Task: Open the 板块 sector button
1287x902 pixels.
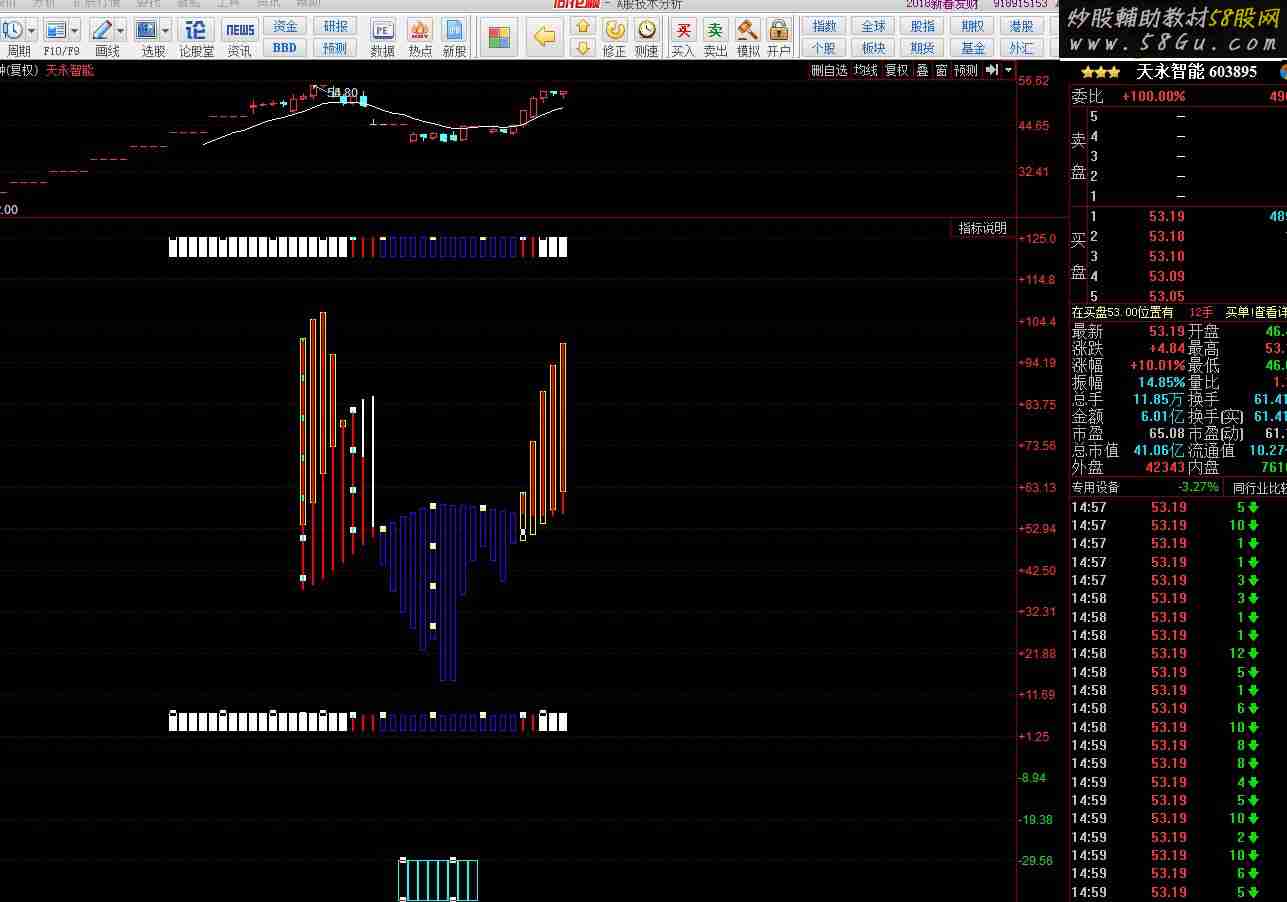Action: click(873, 48)
